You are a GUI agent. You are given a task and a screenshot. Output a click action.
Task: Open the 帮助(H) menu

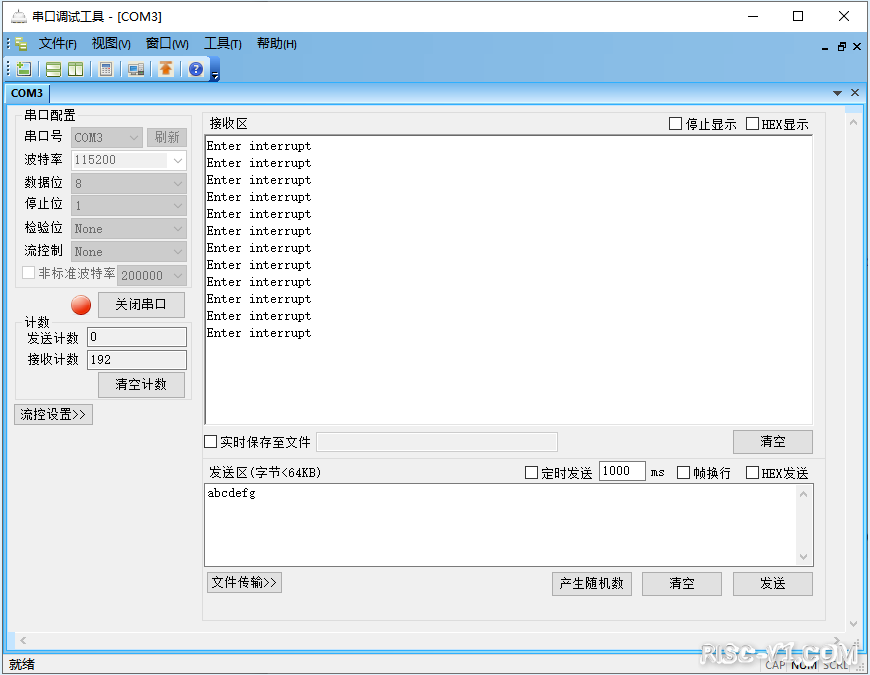pyautogui.click(x=276, y=44)
